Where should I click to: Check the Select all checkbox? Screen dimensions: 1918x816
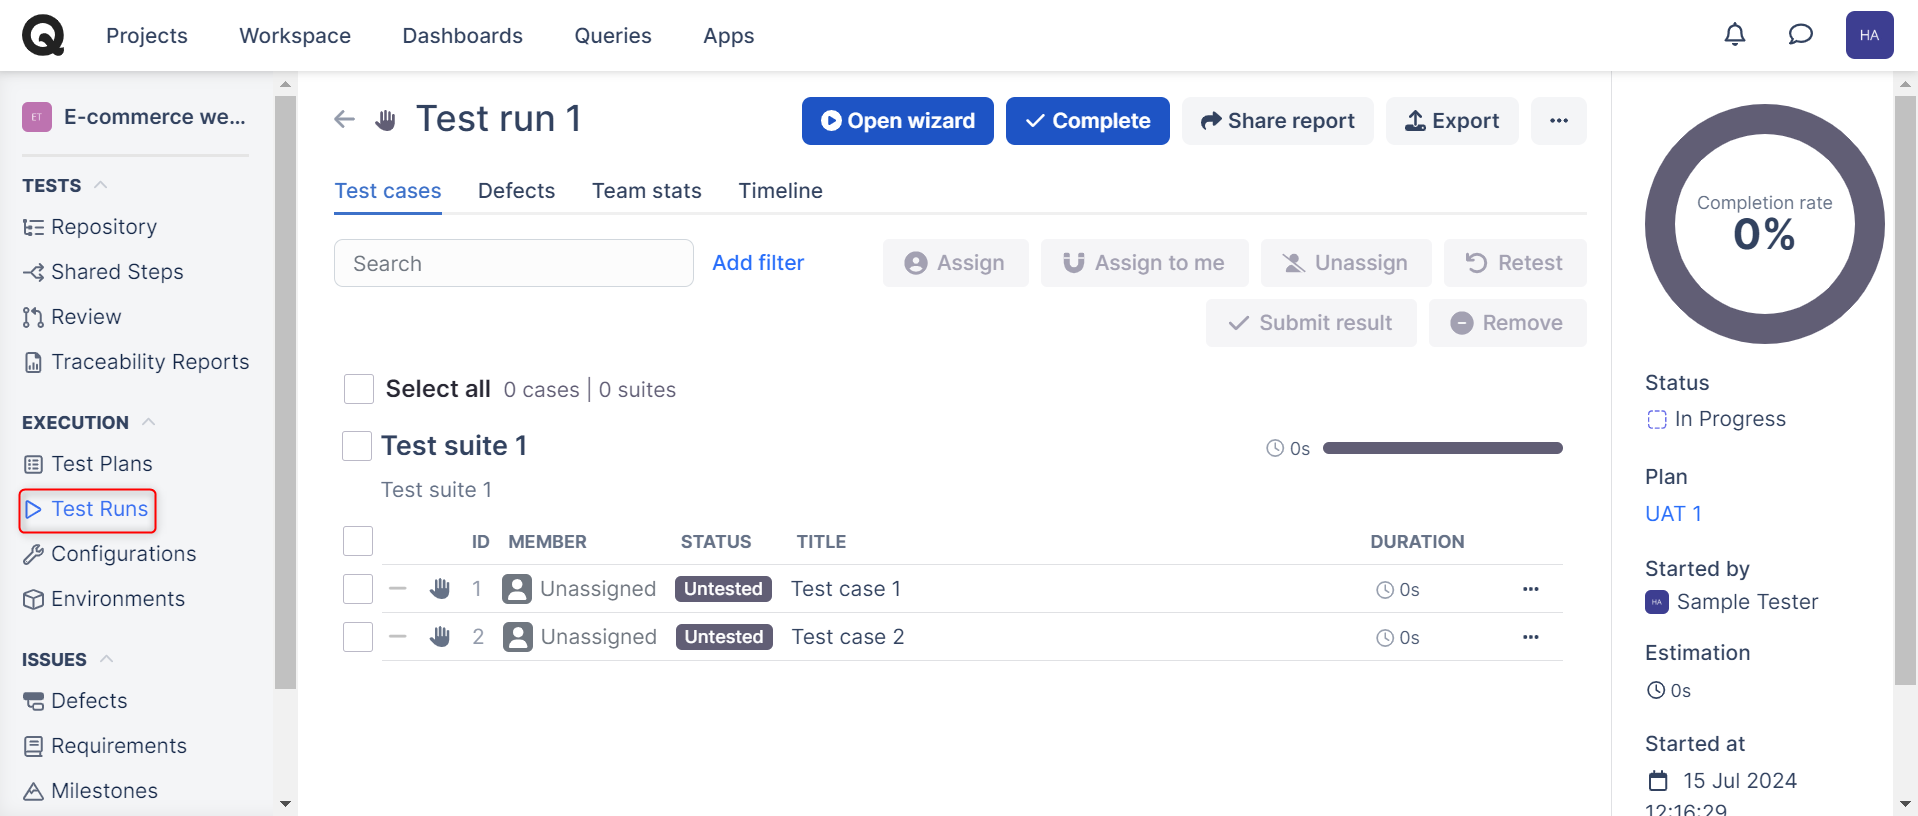(359, 389)
